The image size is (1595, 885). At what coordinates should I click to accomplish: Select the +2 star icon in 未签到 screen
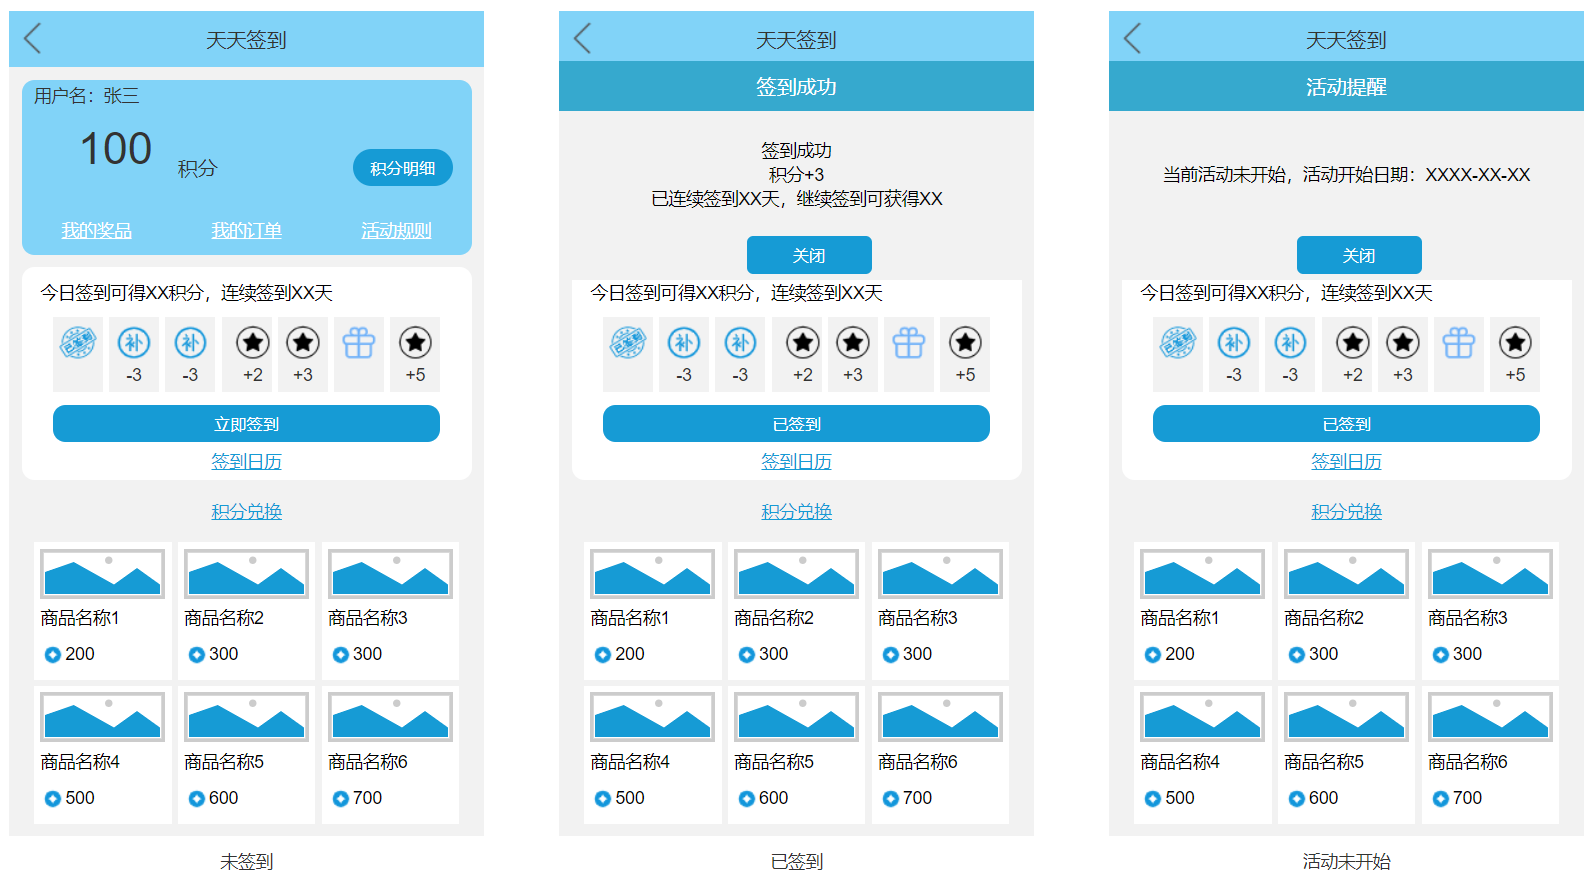[253, 343]
